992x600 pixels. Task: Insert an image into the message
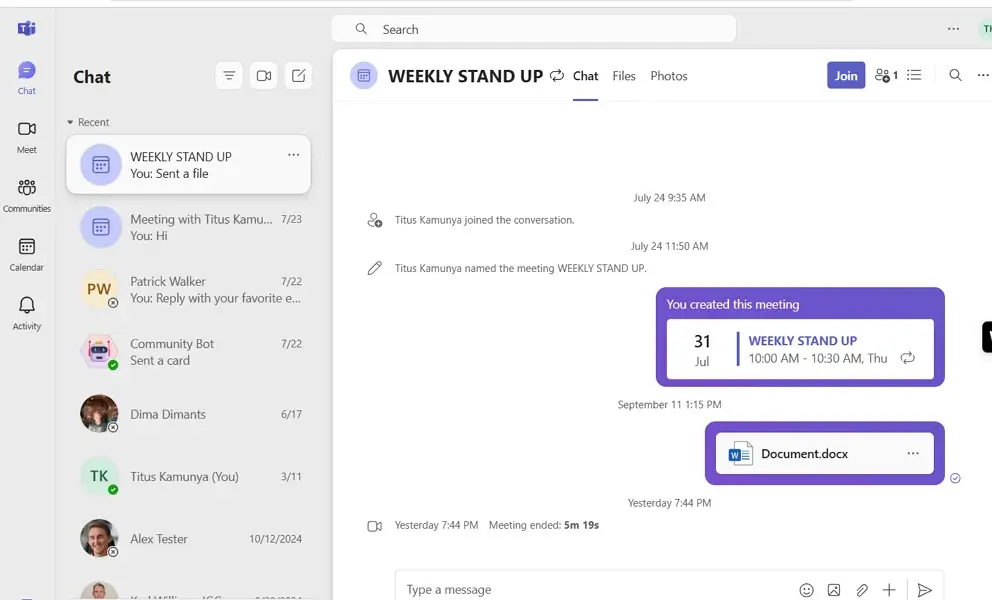click(834, 590)
